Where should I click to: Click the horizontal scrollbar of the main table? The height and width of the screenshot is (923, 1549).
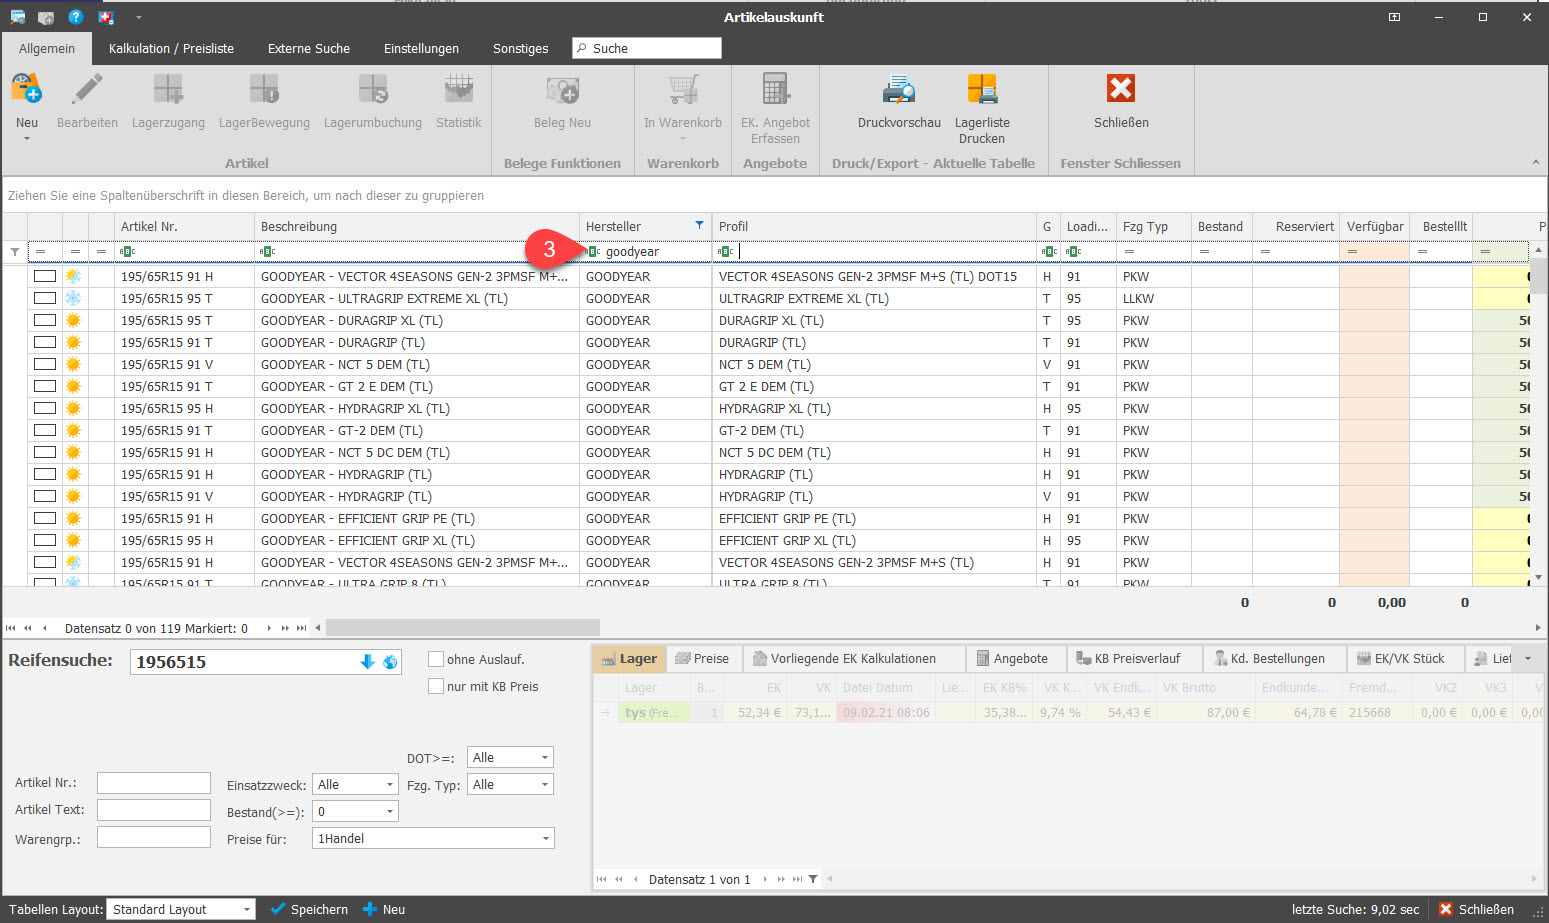[463, 628]
